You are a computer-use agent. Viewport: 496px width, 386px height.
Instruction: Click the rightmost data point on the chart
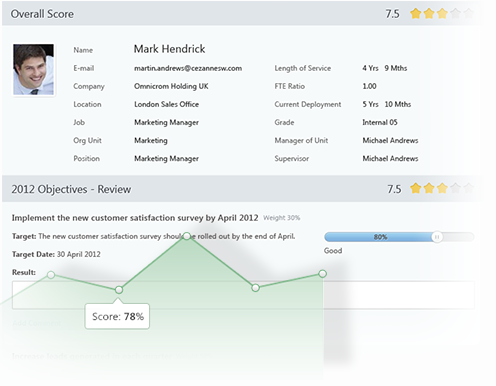pyautogui.click(x=322, y=274)
